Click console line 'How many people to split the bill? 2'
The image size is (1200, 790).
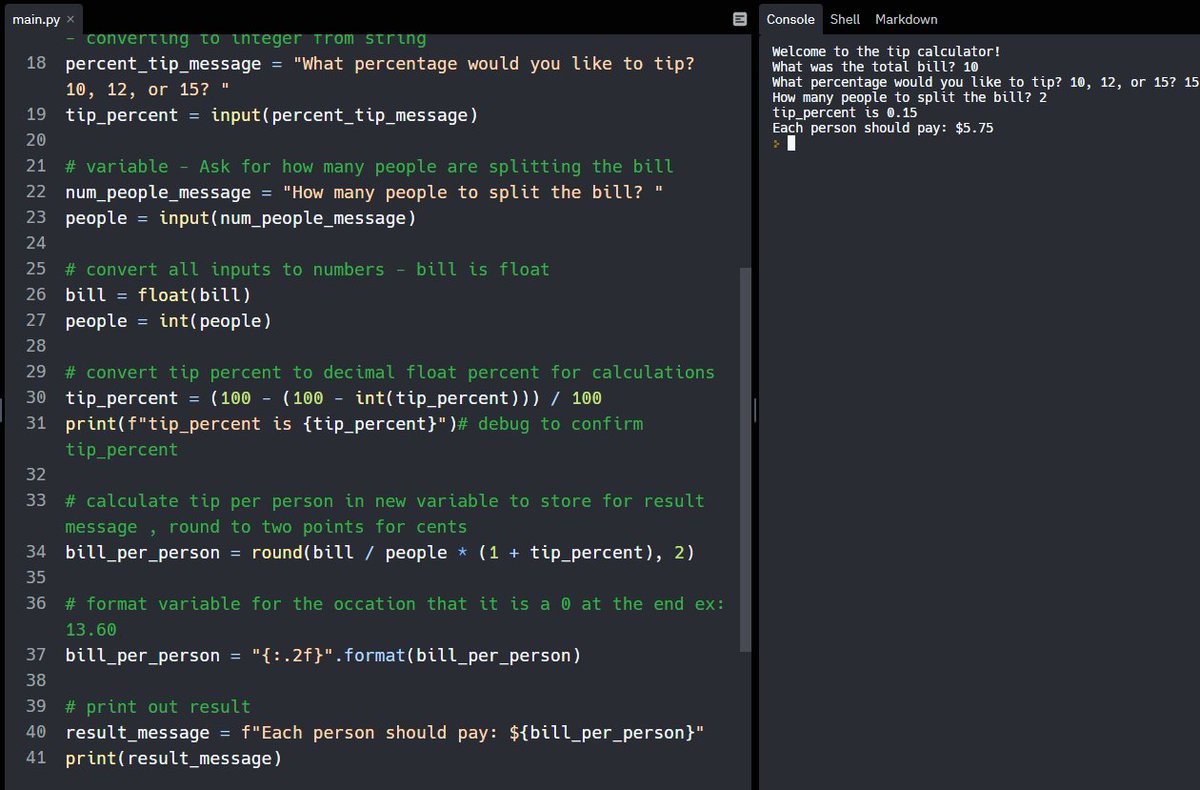point(909,98)
